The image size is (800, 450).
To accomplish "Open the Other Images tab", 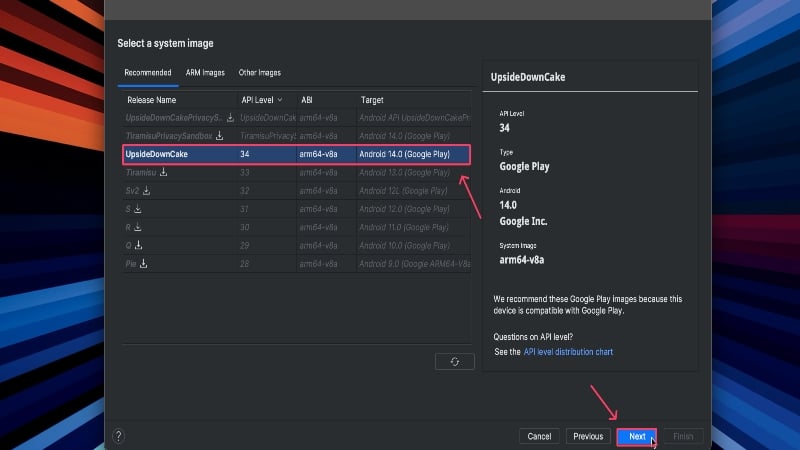I will point(260,72).
